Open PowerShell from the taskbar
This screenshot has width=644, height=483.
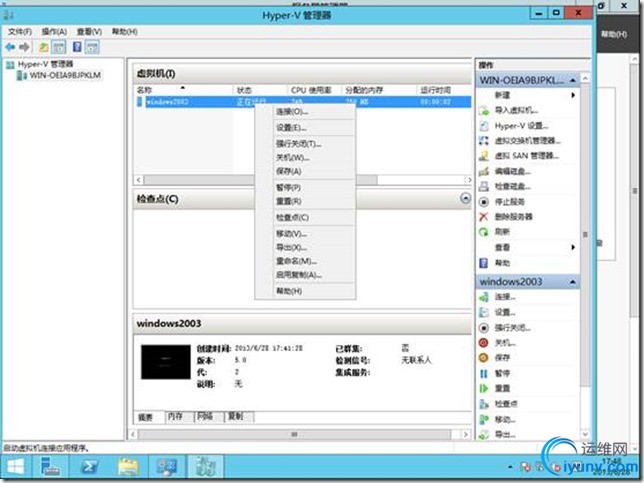pyautogui.click(x=90, y=467)
